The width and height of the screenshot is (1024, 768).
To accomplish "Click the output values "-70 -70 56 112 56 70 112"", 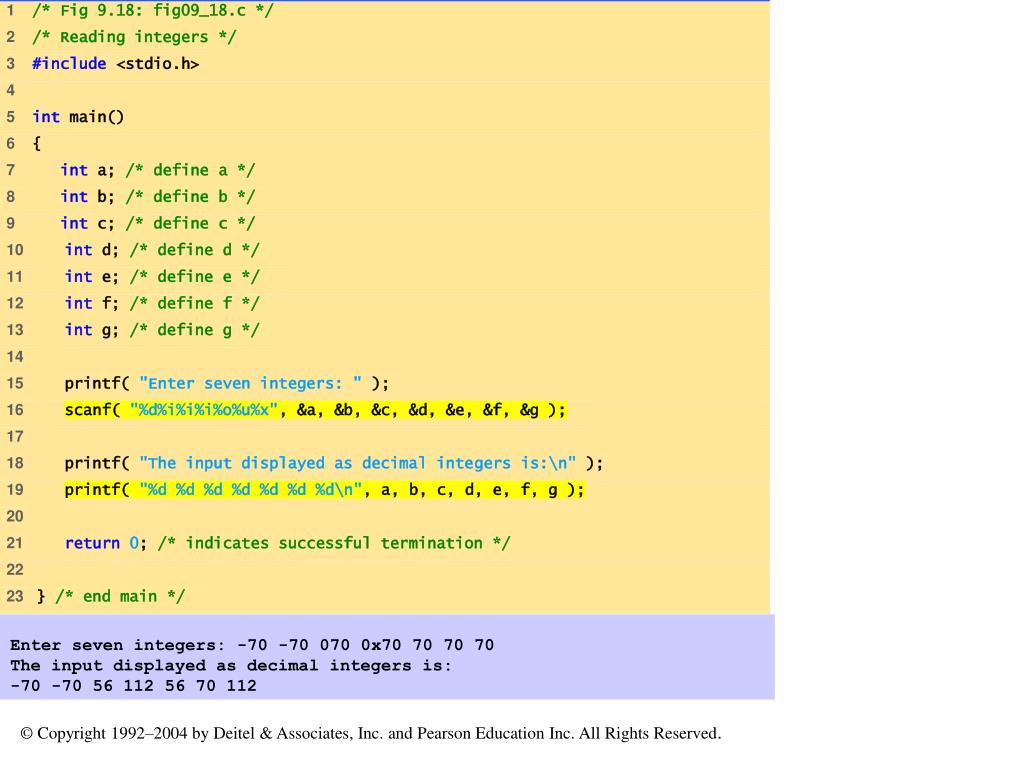I will tap(133, 686).
